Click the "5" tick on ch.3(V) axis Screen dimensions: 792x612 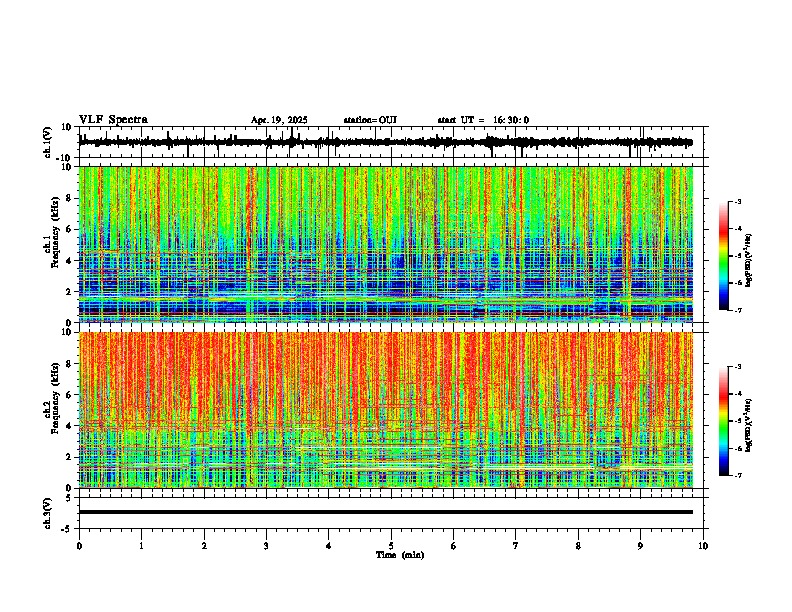[70, 498]
